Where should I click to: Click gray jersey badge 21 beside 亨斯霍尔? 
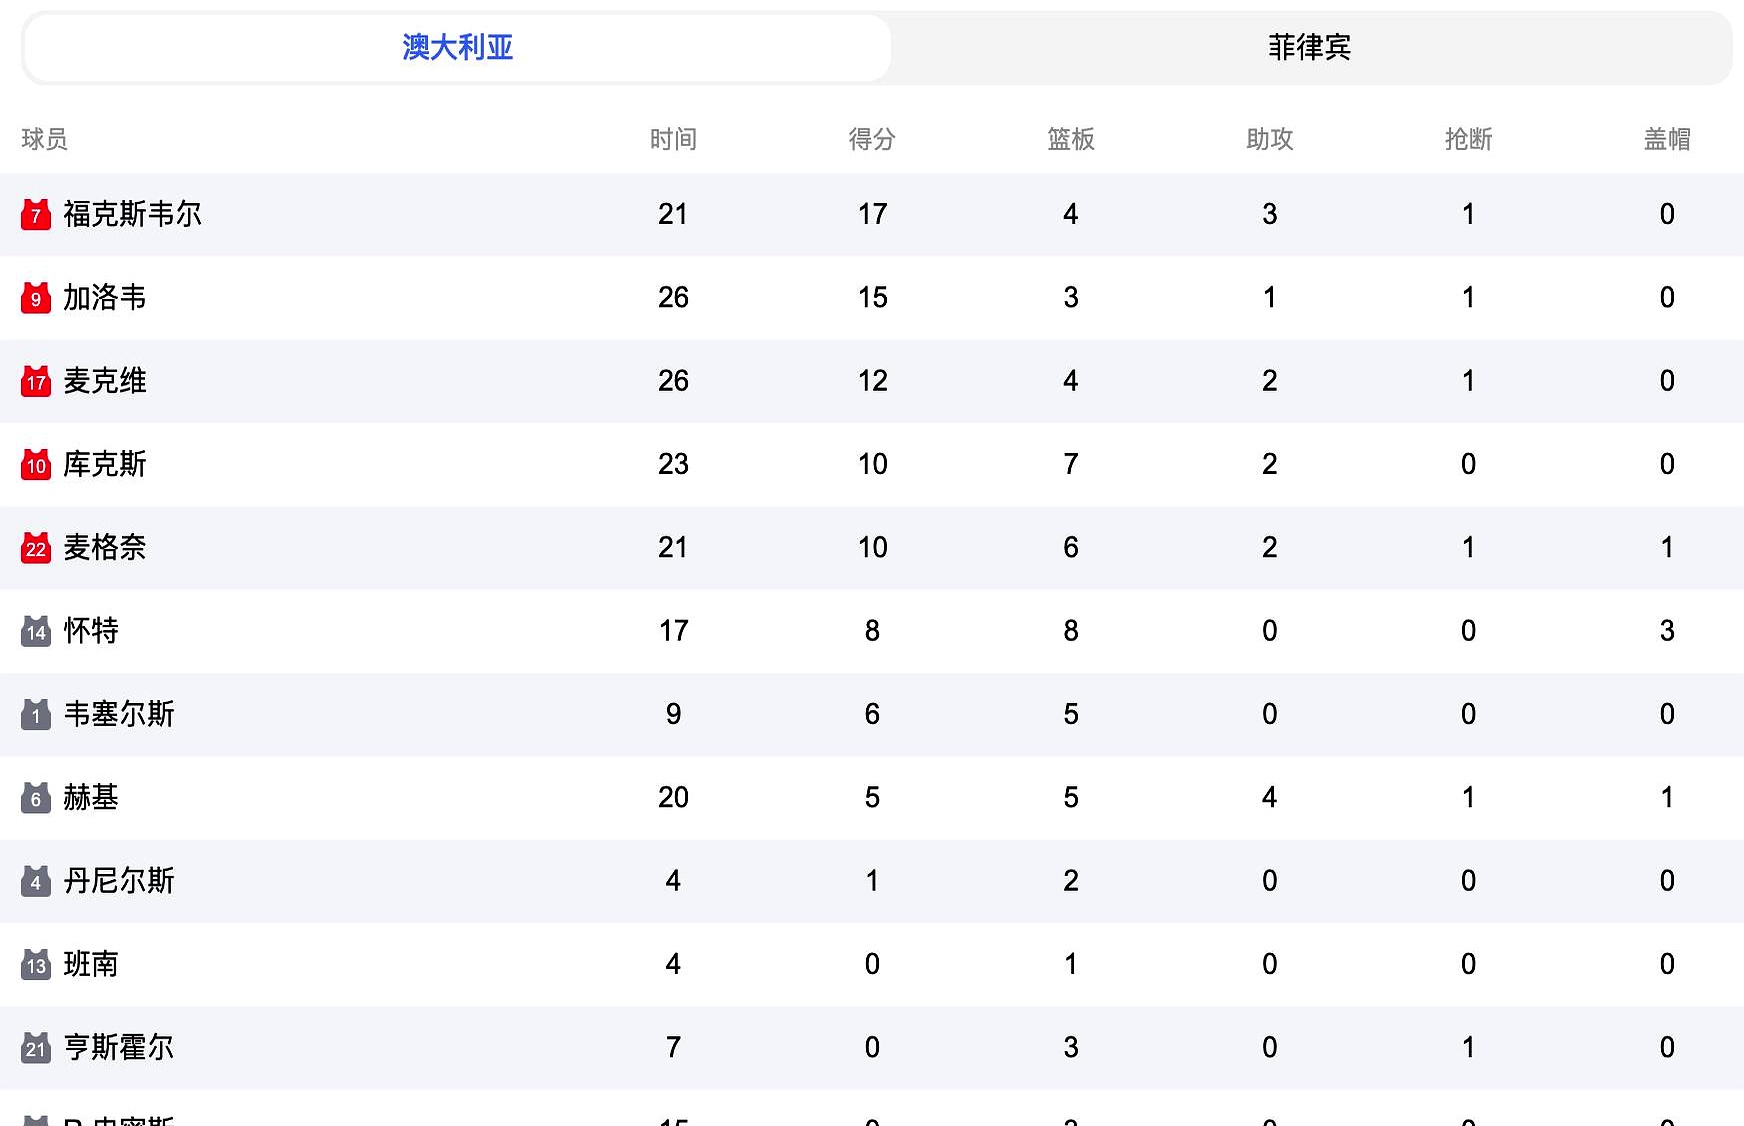(x=35, y=1047)
